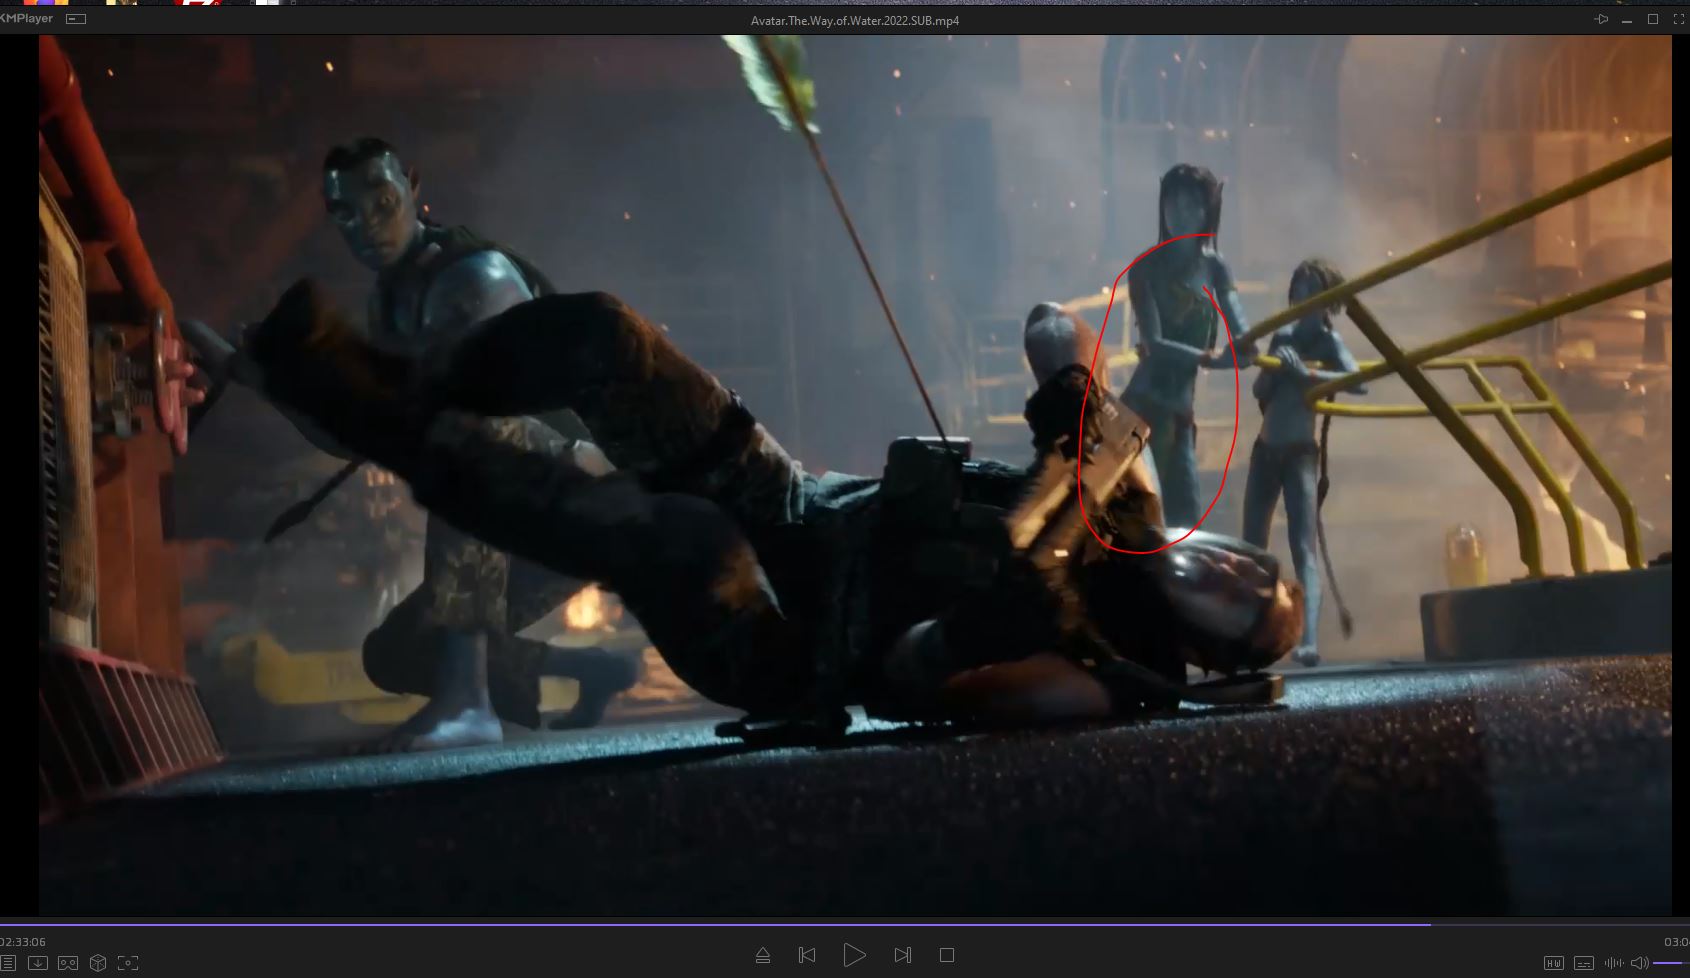Toggle HW hardware acceleration
This screenshot has height=978, width=1690.
coord(1553,963)
